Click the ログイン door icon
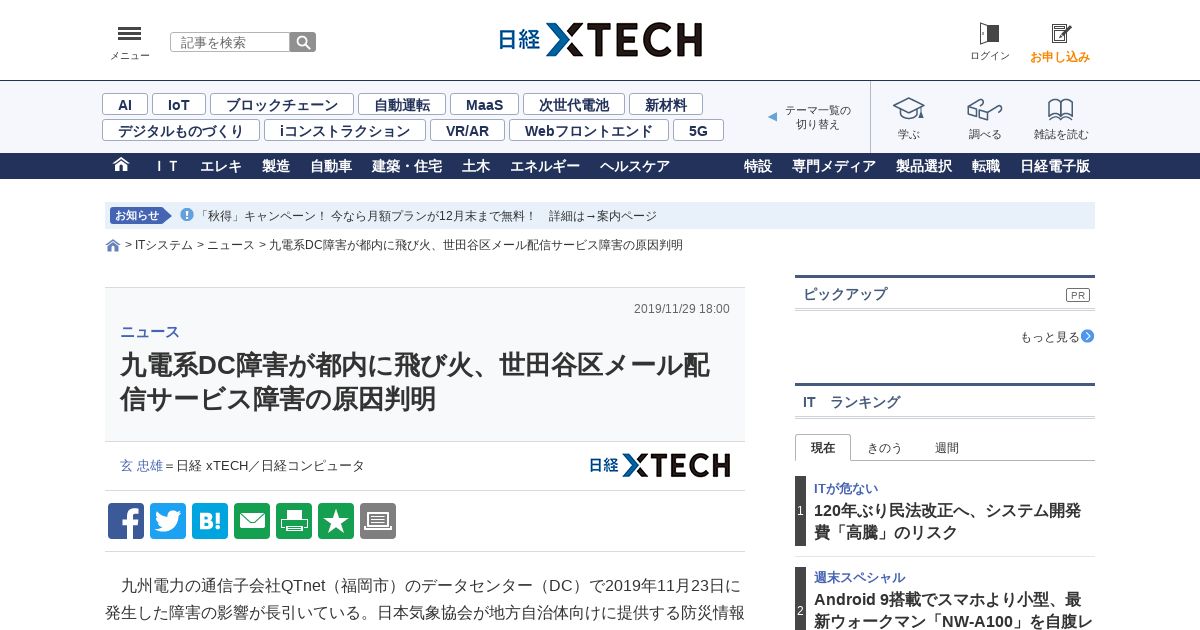1200x630 pixels. pyautogui.click(x=989, y=34)
